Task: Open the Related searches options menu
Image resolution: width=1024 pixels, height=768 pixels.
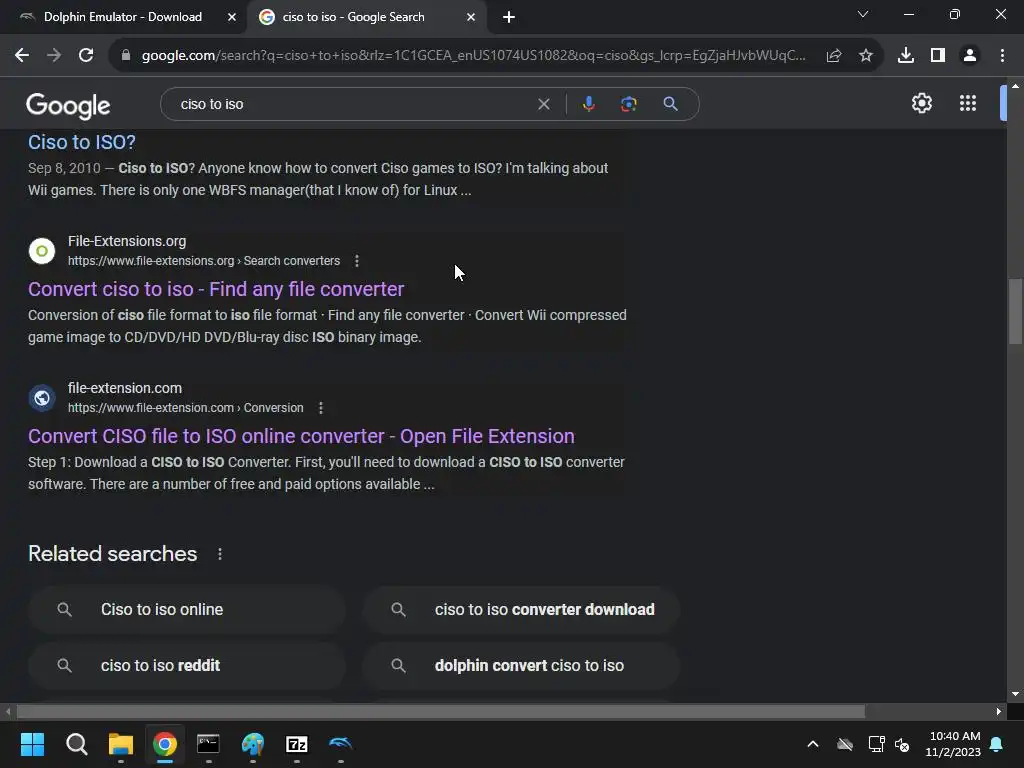Action: tap(220, 554)
